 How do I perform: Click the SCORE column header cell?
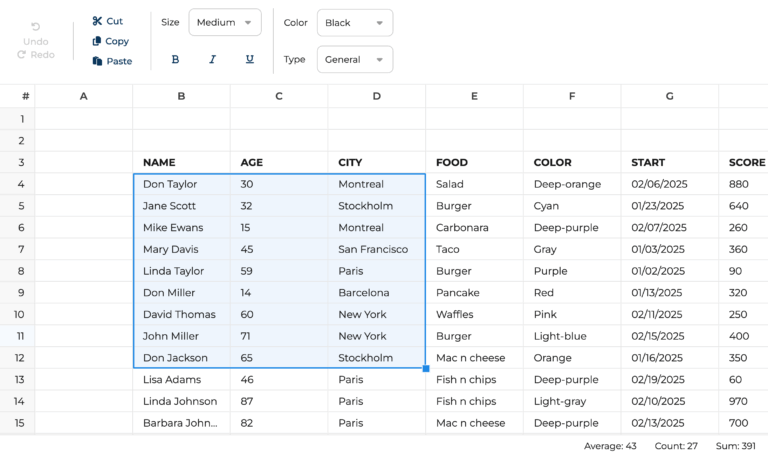point(746,162)
